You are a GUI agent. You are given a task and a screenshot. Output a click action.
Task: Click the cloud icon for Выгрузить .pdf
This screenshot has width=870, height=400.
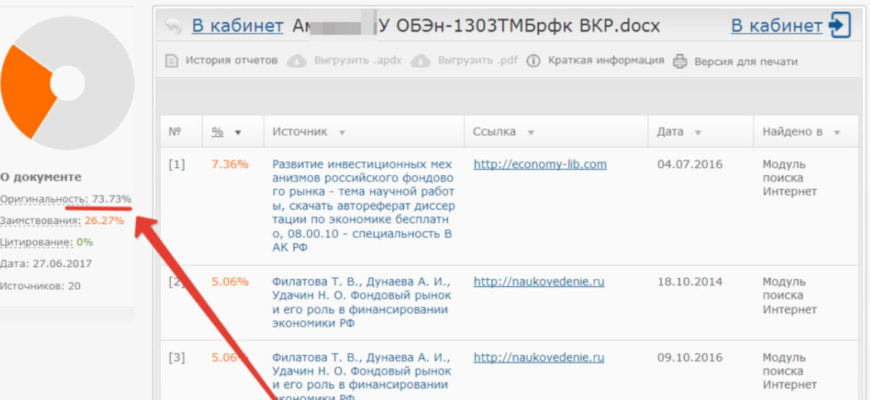tap(420, 61)
